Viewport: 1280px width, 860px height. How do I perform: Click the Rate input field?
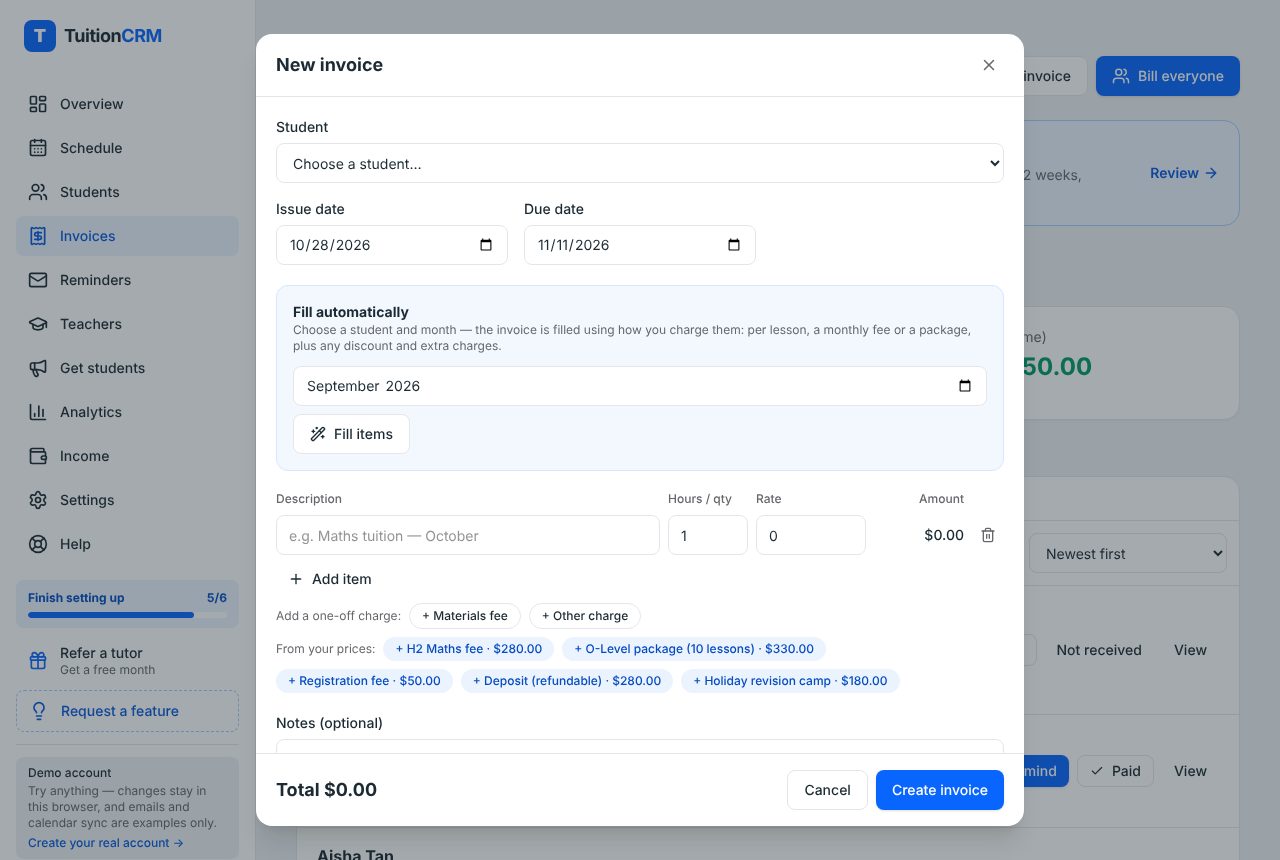pyautogui.click(x=811, y=535)
